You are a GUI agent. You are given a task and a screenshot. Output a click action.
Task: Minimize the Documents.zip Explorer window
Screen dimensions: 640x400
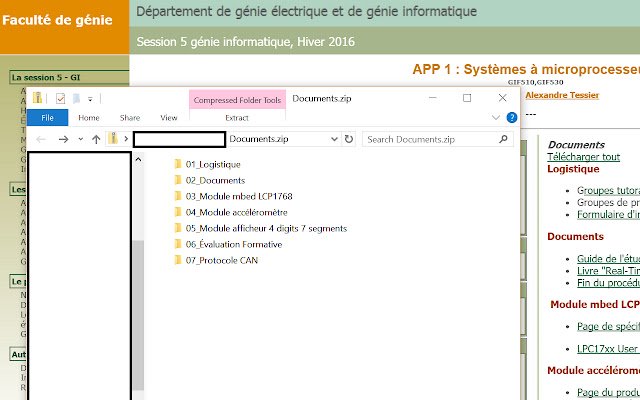(433, 98)
